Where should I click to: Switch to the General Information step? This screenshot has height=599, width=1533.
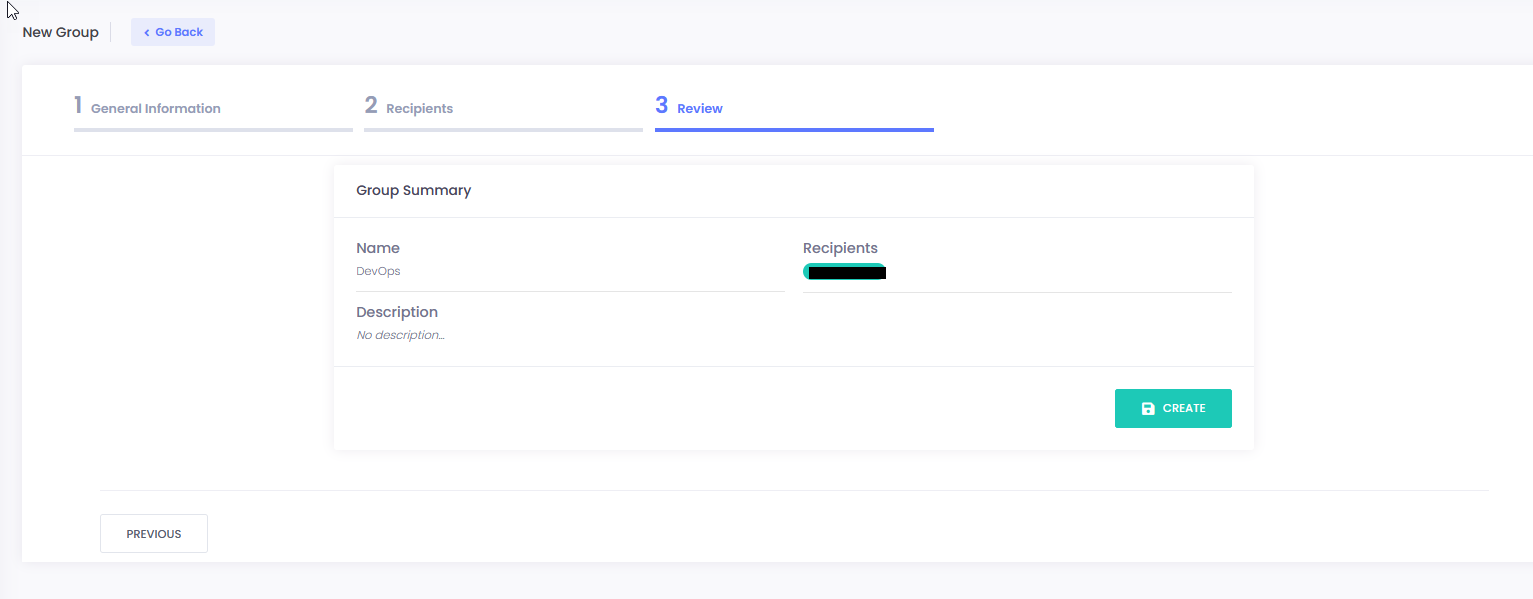pos(155,108)
